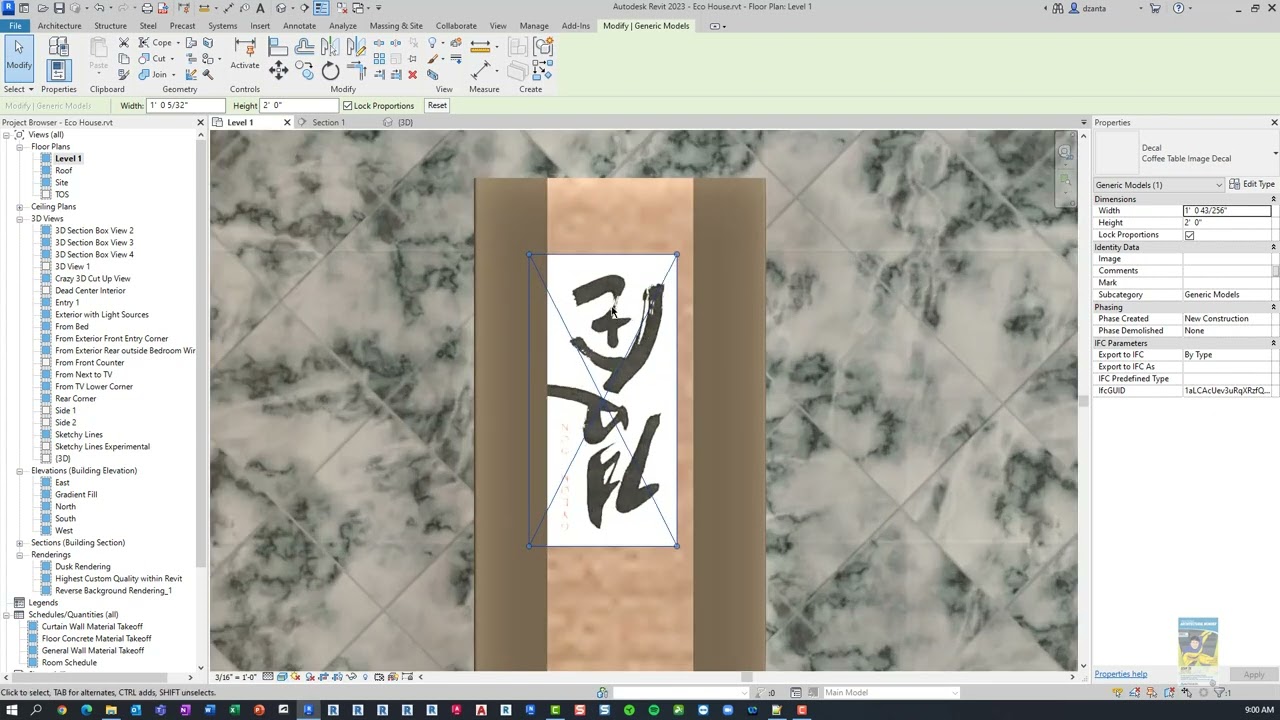Pick the Mirror - Draw Axis tool

point(356,46)
